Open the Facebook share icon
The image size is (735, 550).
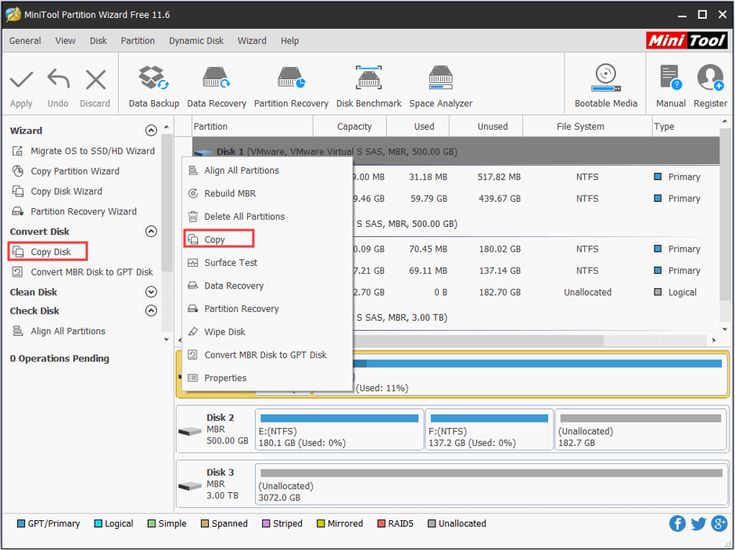point(677,523)
